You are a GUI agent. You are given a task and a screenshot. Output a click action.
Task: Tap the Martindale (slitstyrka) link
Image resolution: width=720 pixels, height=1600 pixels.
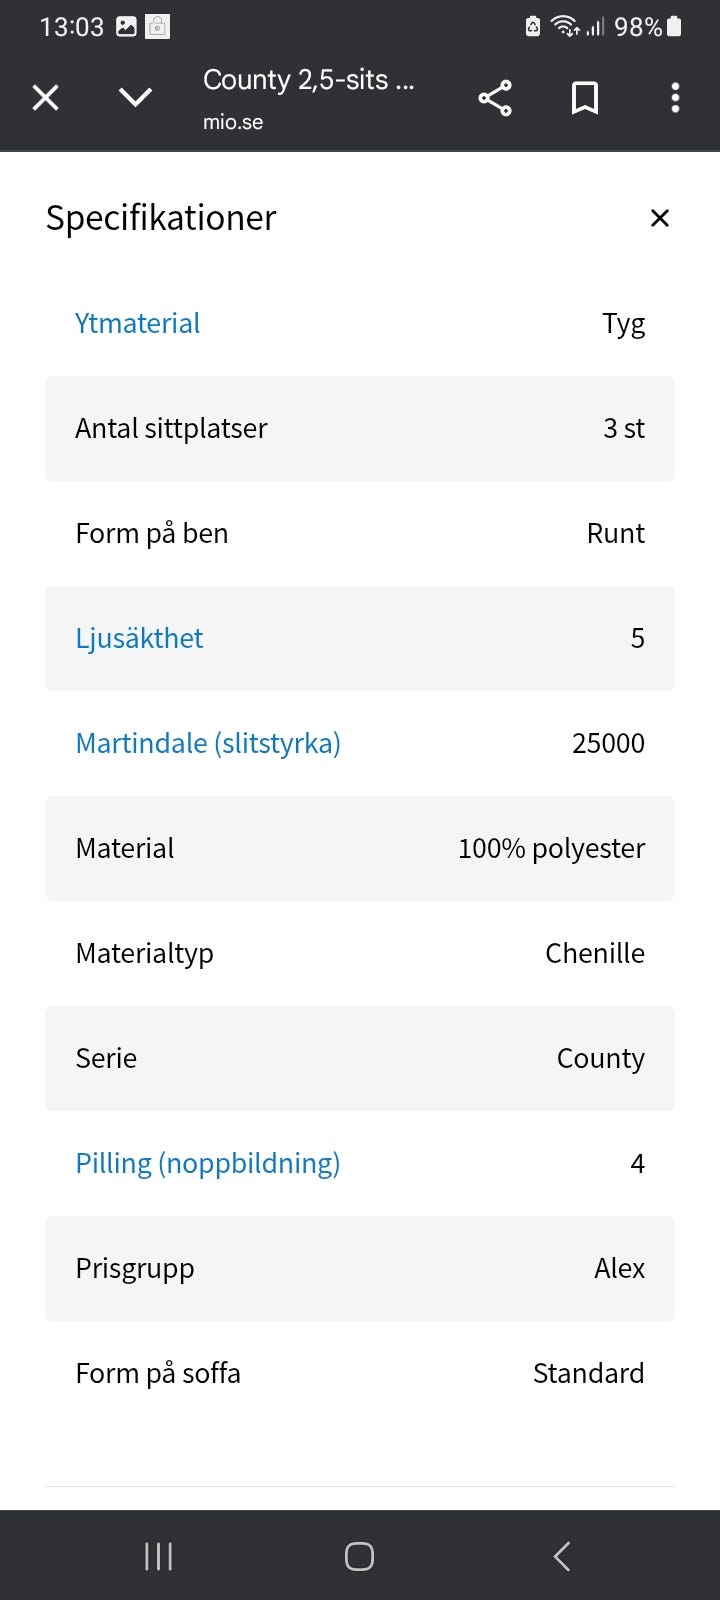click(208, 743)
